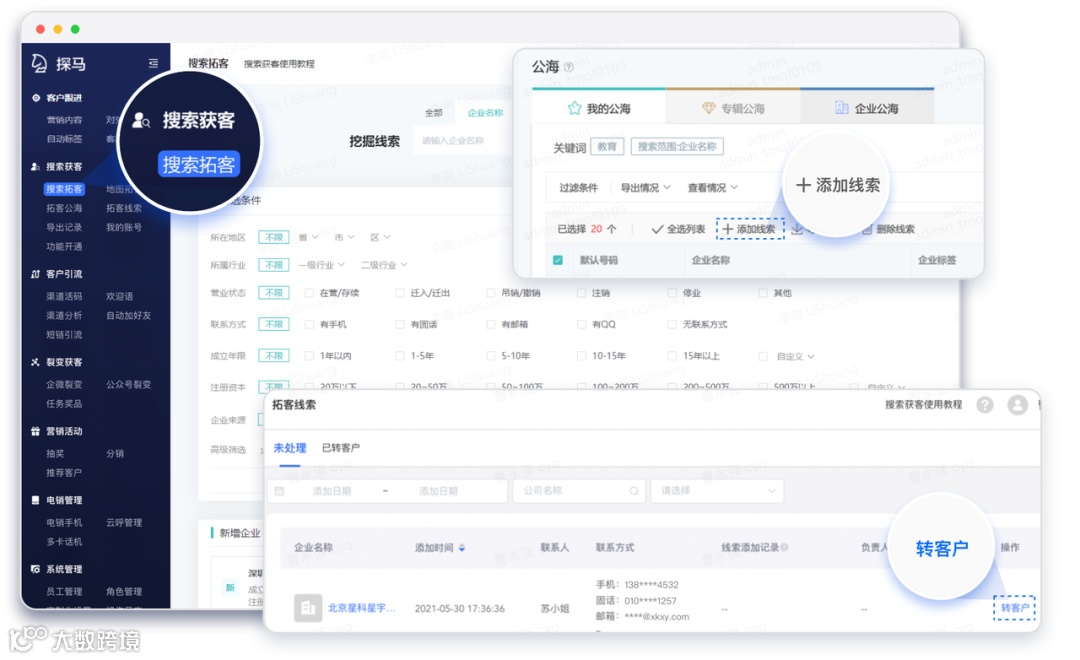
Task: Click 客户跟进 sidebar section icon
Action: (x=36, y=98)
